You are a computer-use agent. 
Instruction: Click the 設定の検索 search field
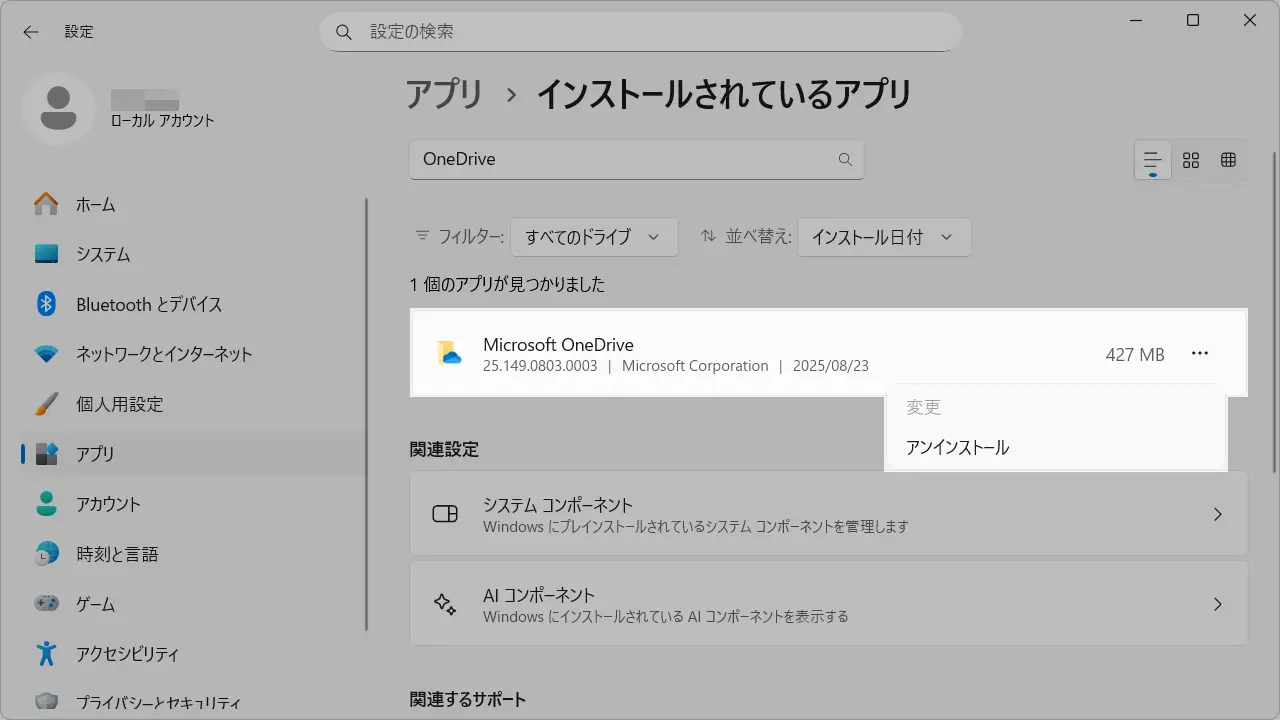click(x=640, y=32)
